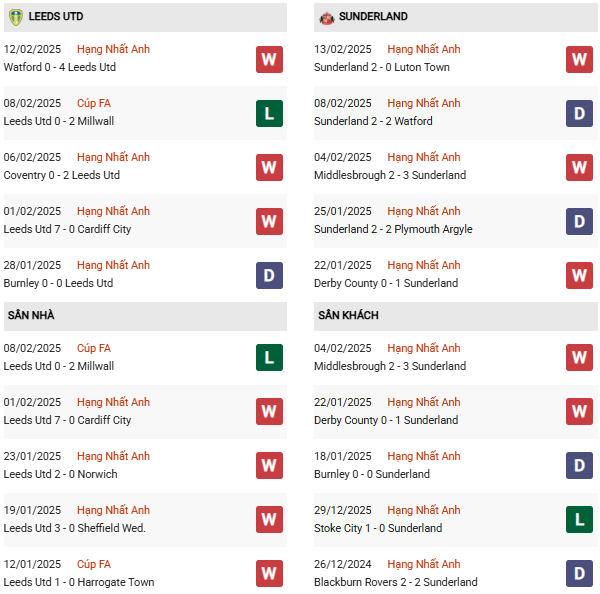Open Cúp FA link on Leeds-Harrogate Town row
Viewport: 600px width, 594px height.
(94, 564)
